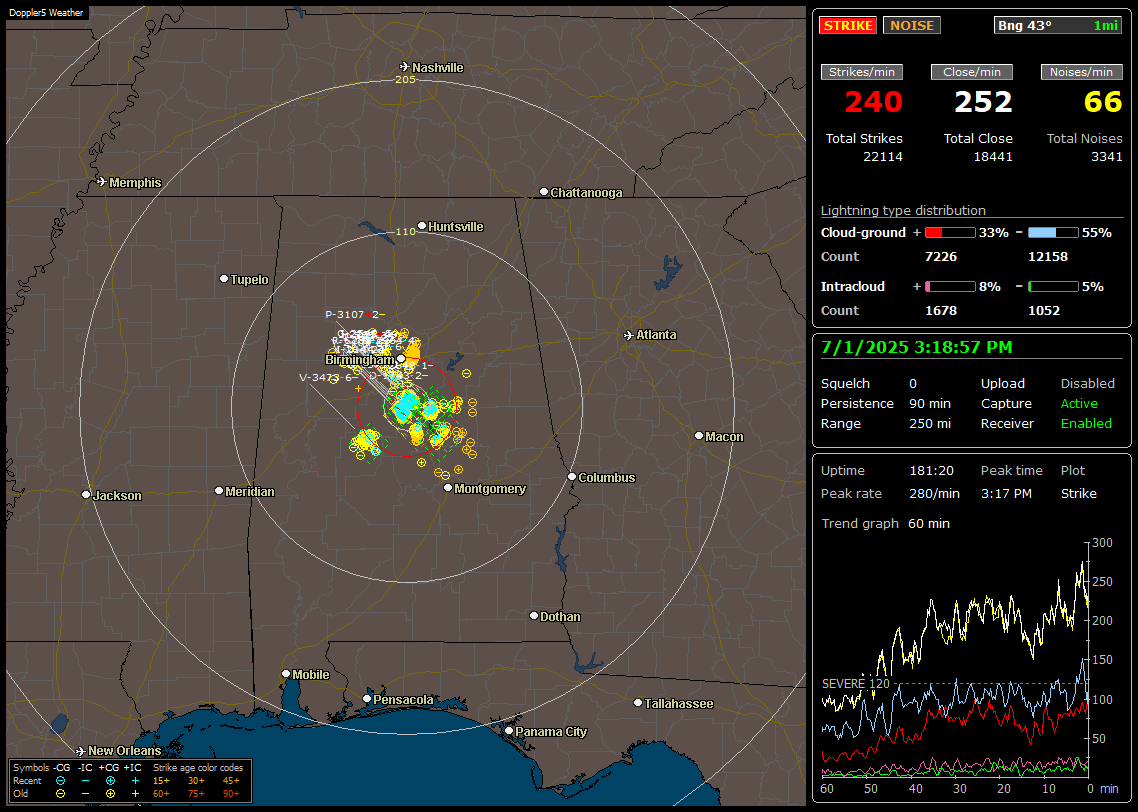Click the Panama City marker dot

click(x=509, y=731)
